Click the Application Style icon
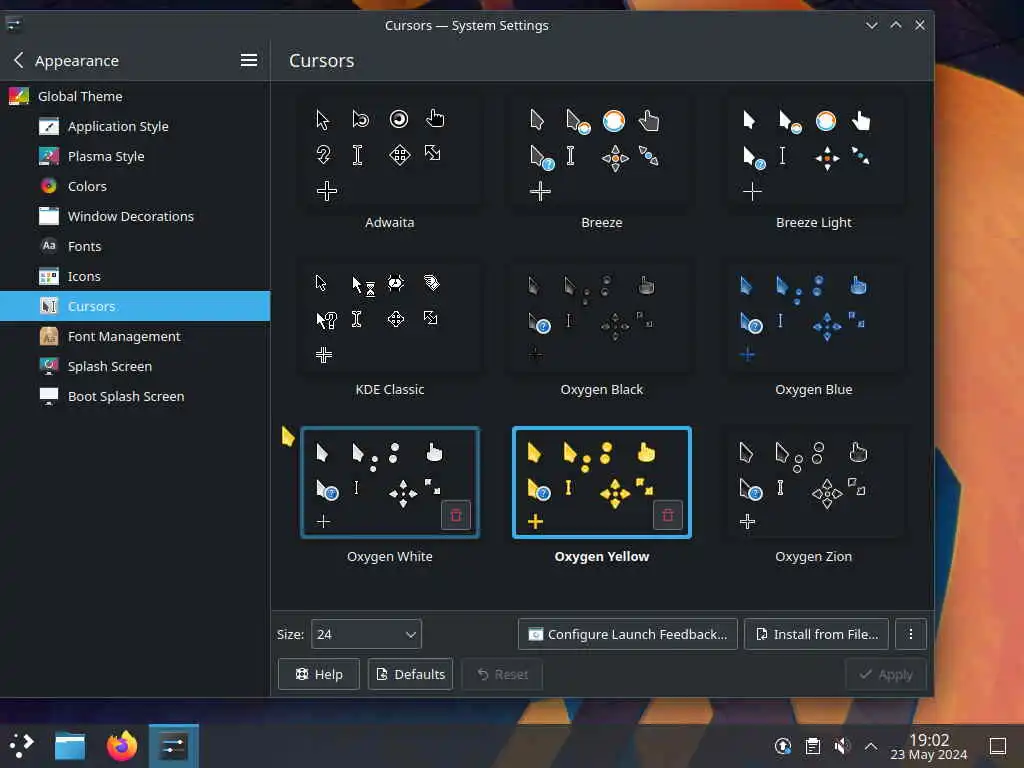 (x=49, y=126)
